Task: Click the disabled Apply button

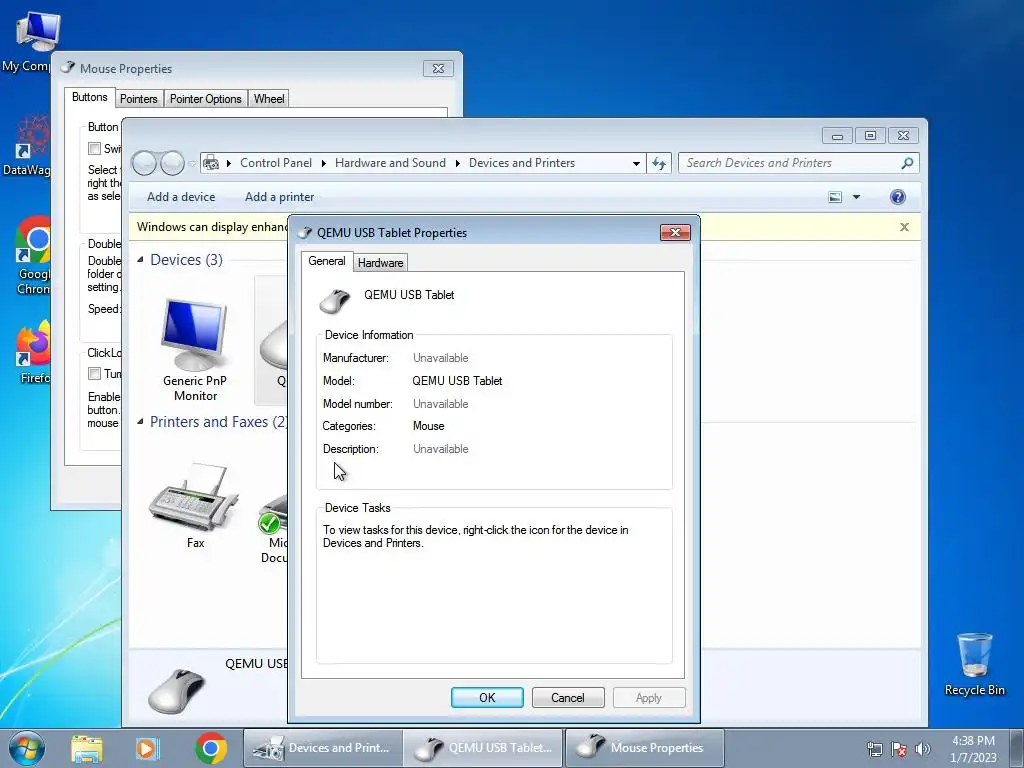Action: point(648,697)
